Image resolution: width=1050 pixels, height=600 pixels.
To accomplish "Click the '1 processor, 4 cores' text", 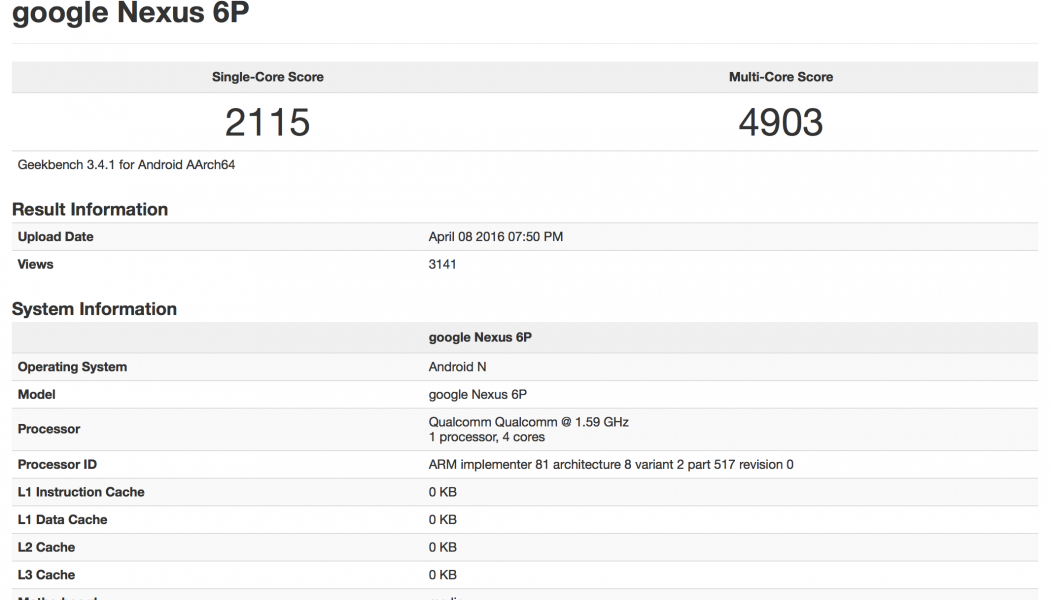I will click(485, 437).
